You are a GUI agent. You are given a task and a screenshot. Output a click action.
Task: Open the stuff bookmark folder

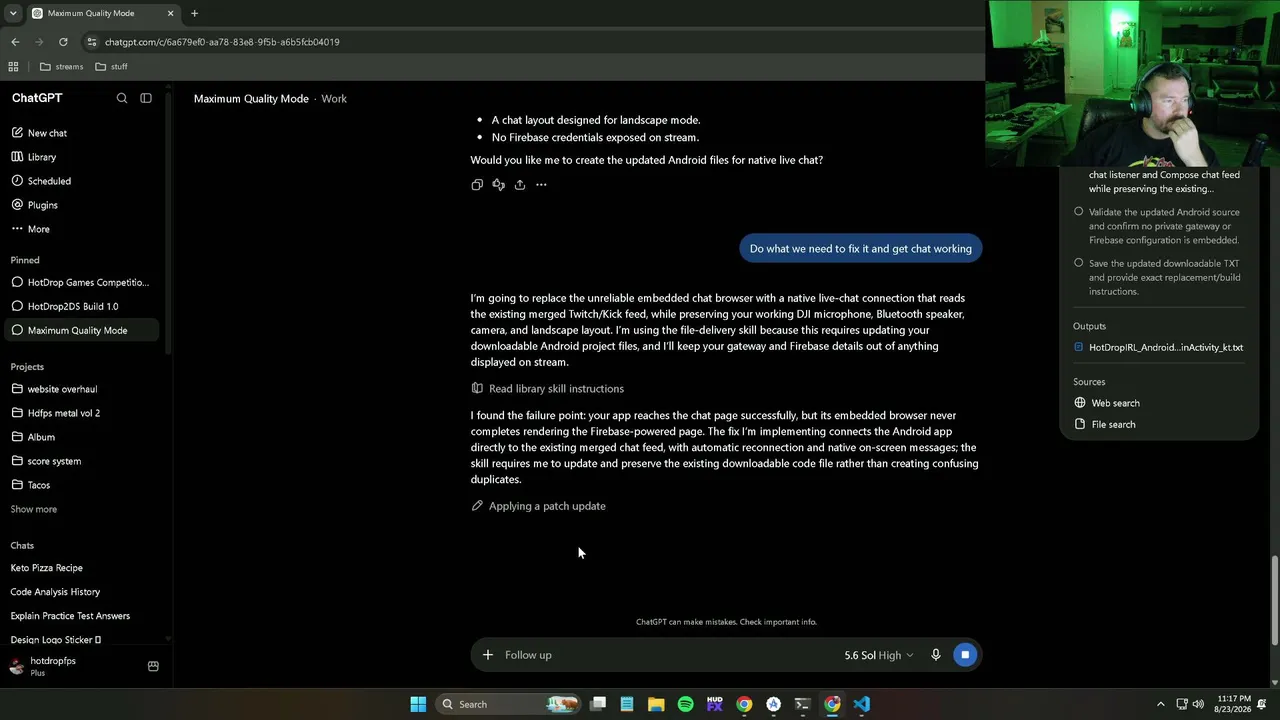click(111, 67)
